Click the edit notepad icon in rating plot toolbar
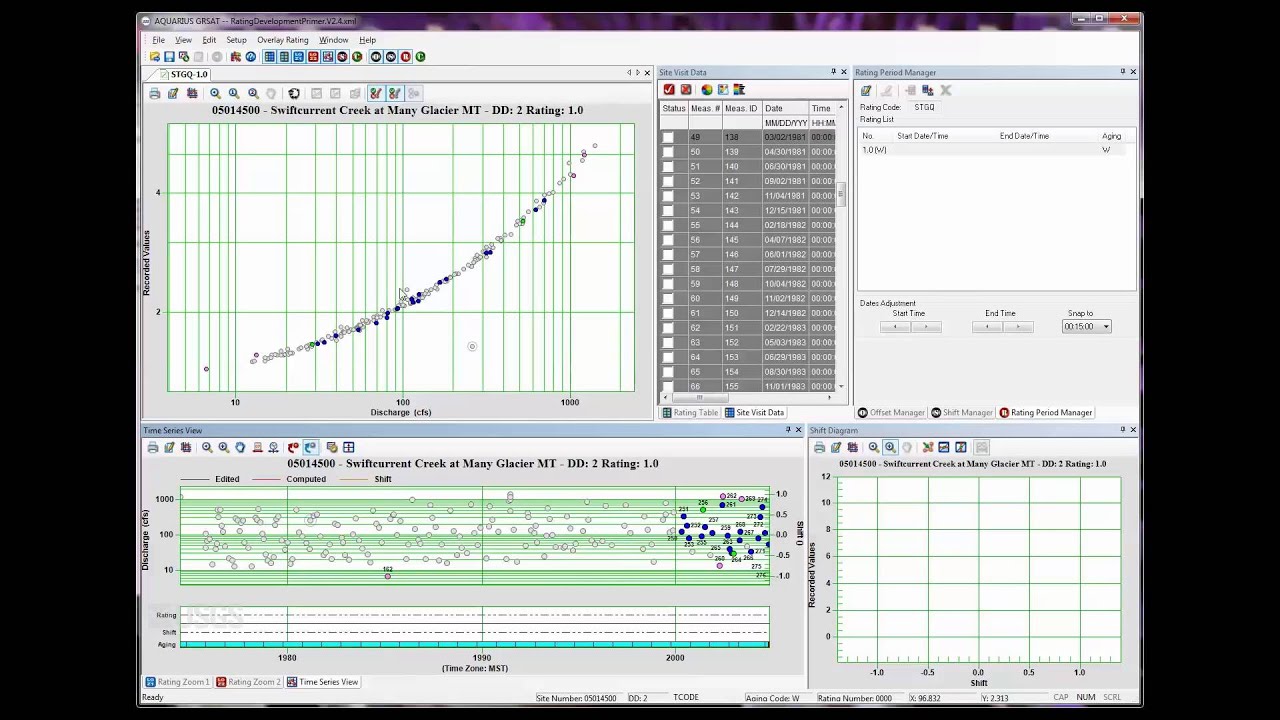 173,93
